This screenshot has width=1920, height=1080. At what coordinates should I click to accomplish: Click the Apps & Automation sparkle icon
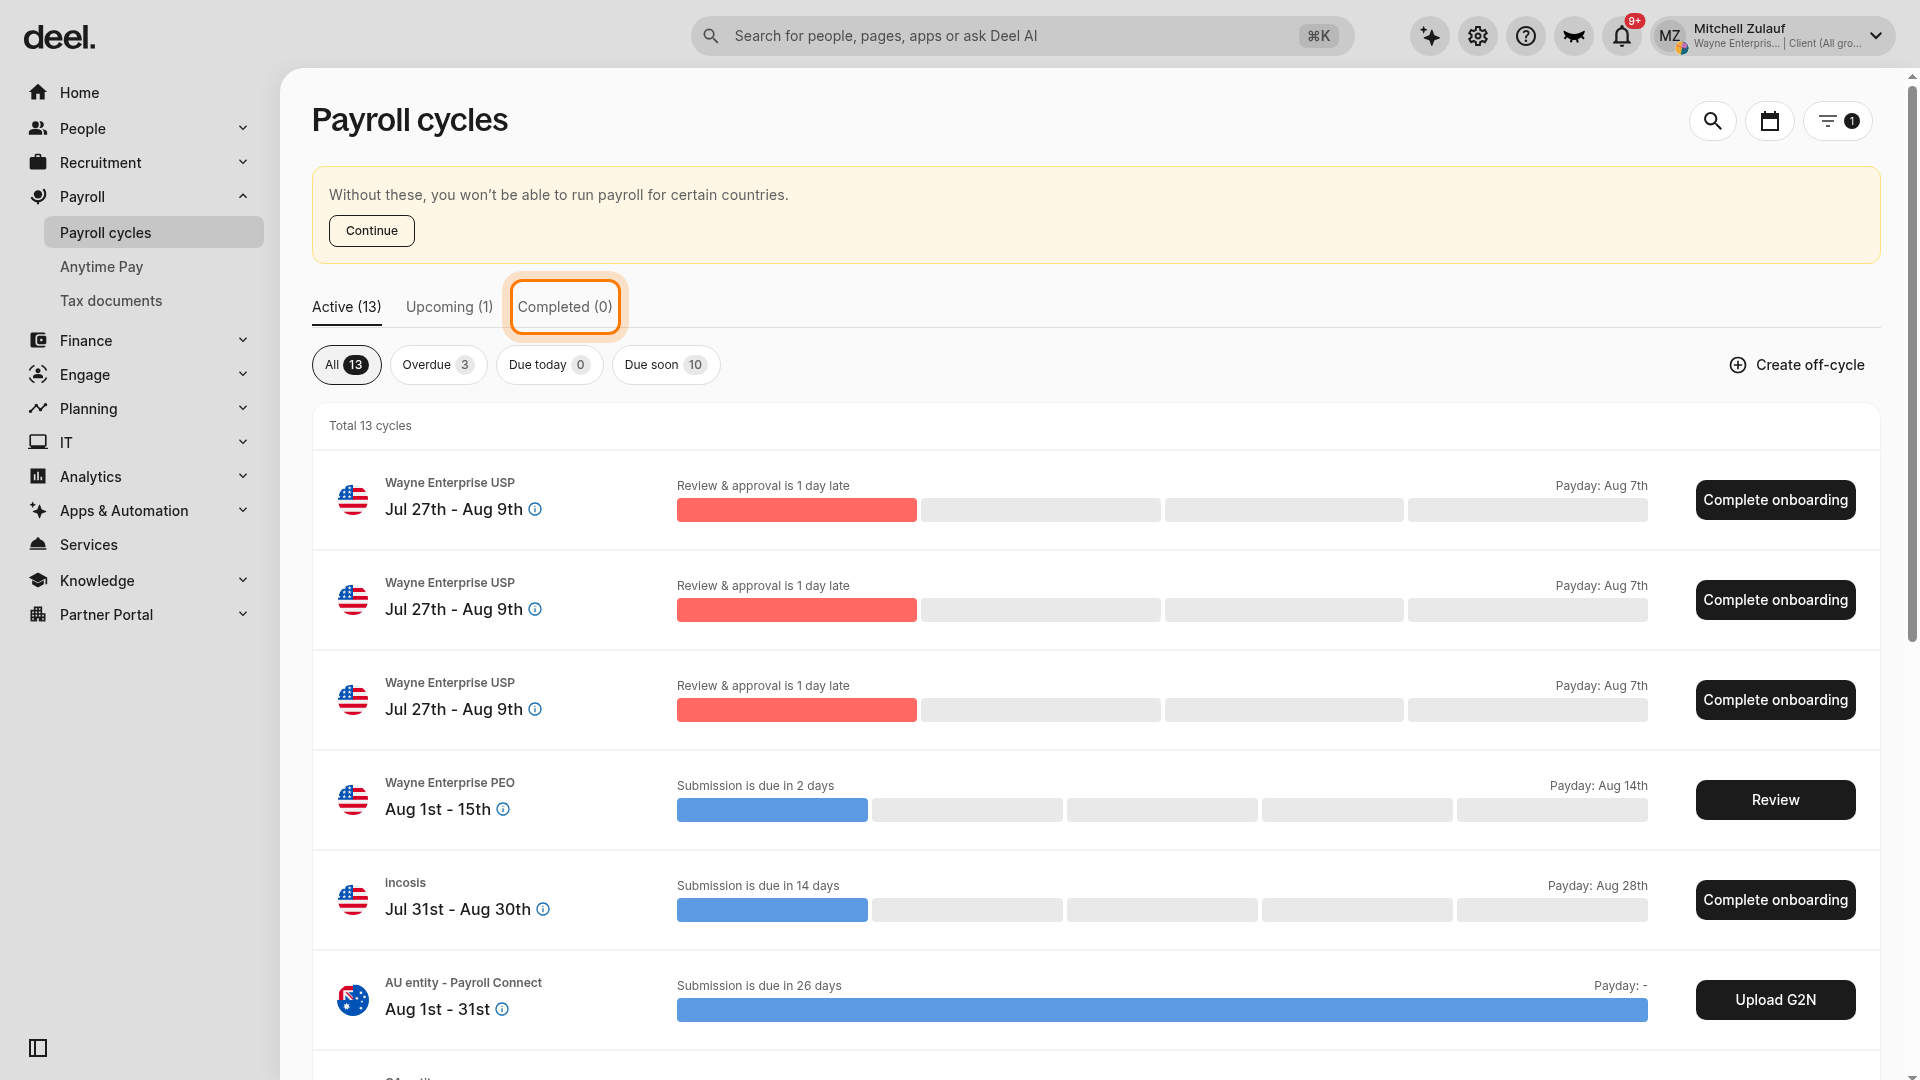click(x=38, y=511)
